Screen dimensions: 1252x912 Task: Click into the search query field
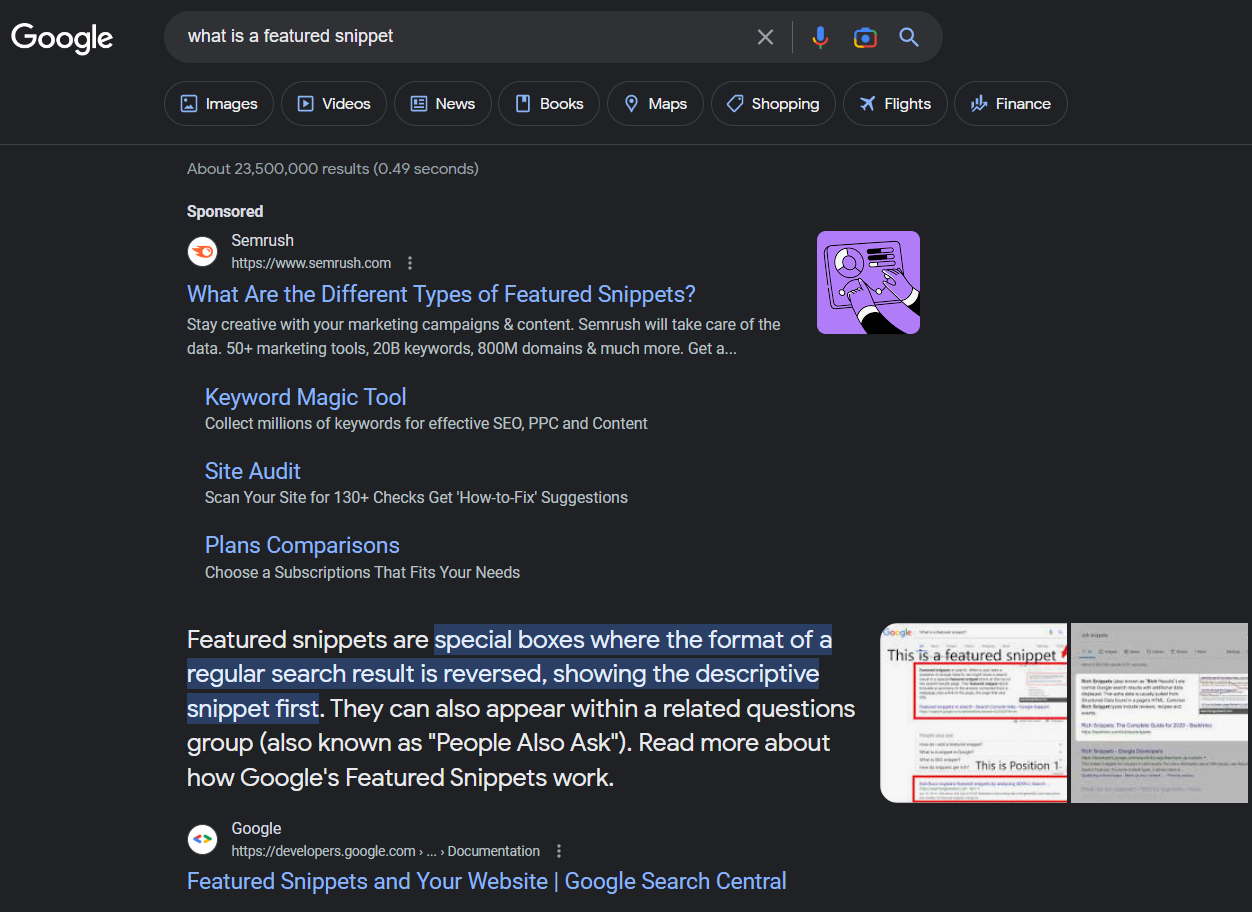pyautogui.click(x=460, y=37)
